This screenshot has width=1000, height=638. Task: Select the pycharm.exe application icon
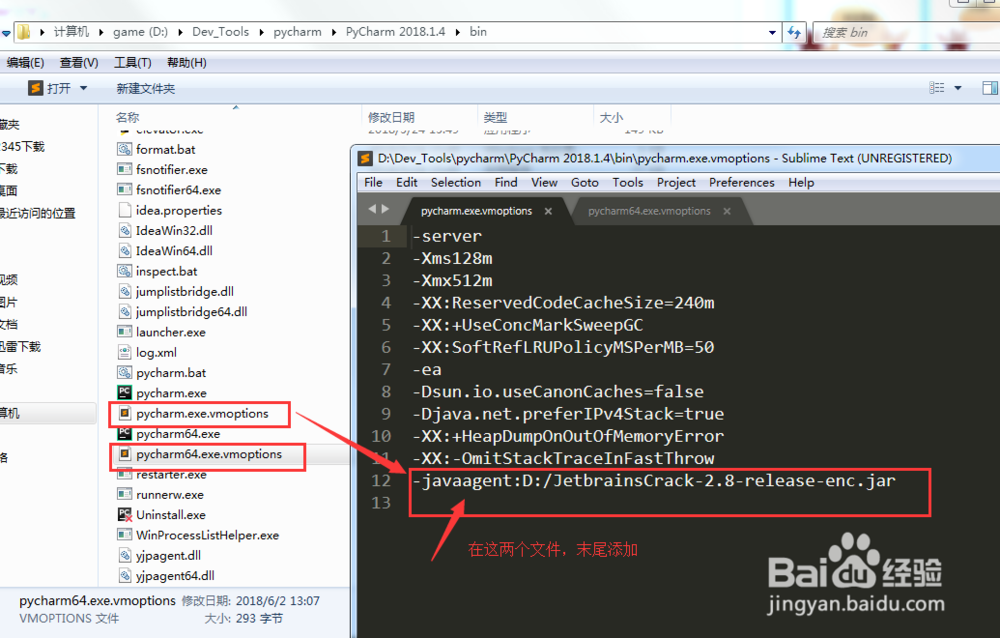124,393
